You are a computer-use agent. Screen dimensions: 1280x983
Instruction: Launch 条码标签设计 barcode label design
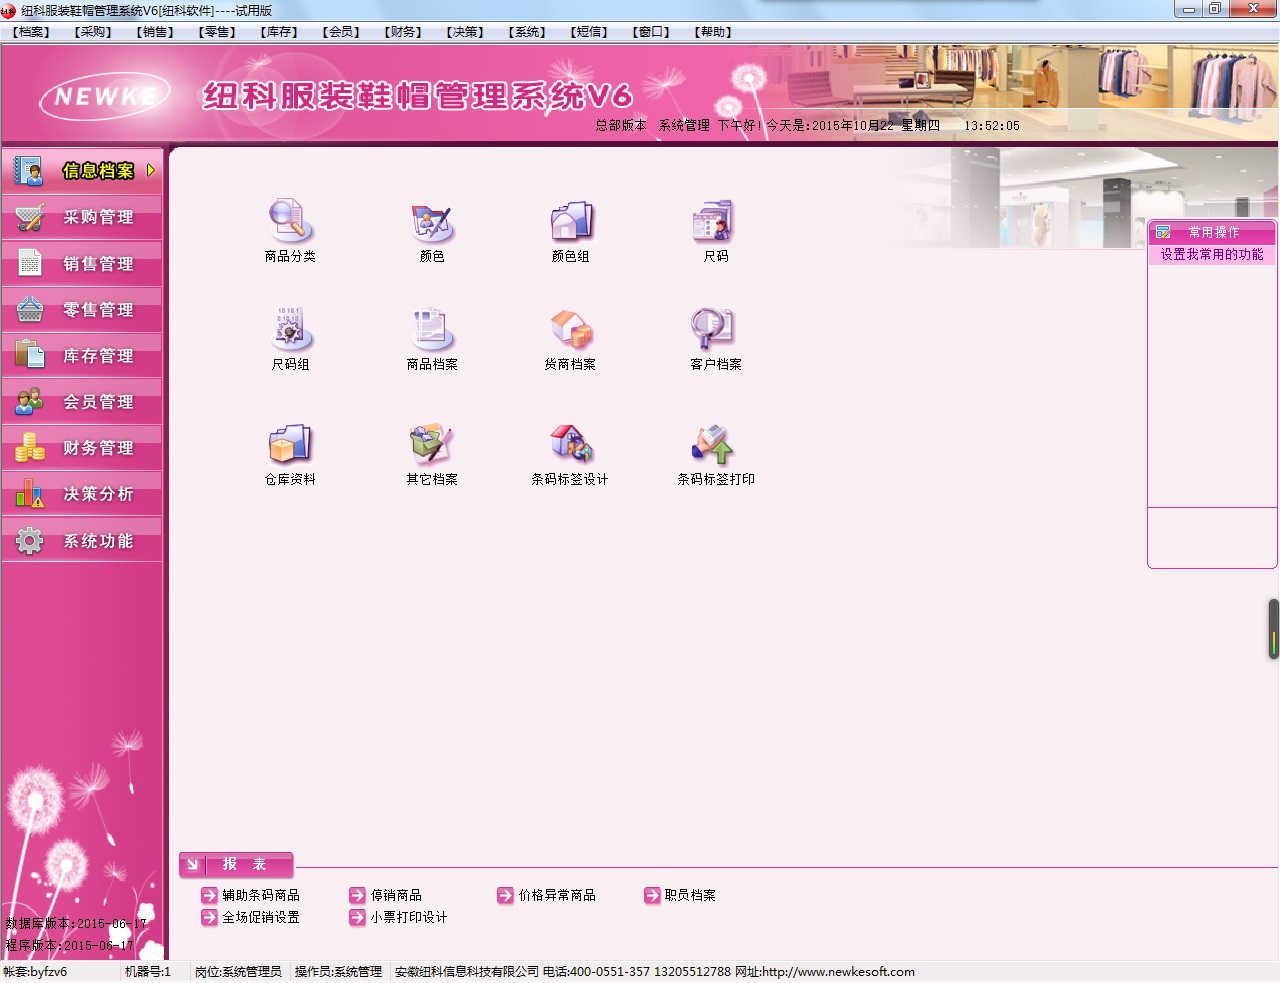[570, 445]
